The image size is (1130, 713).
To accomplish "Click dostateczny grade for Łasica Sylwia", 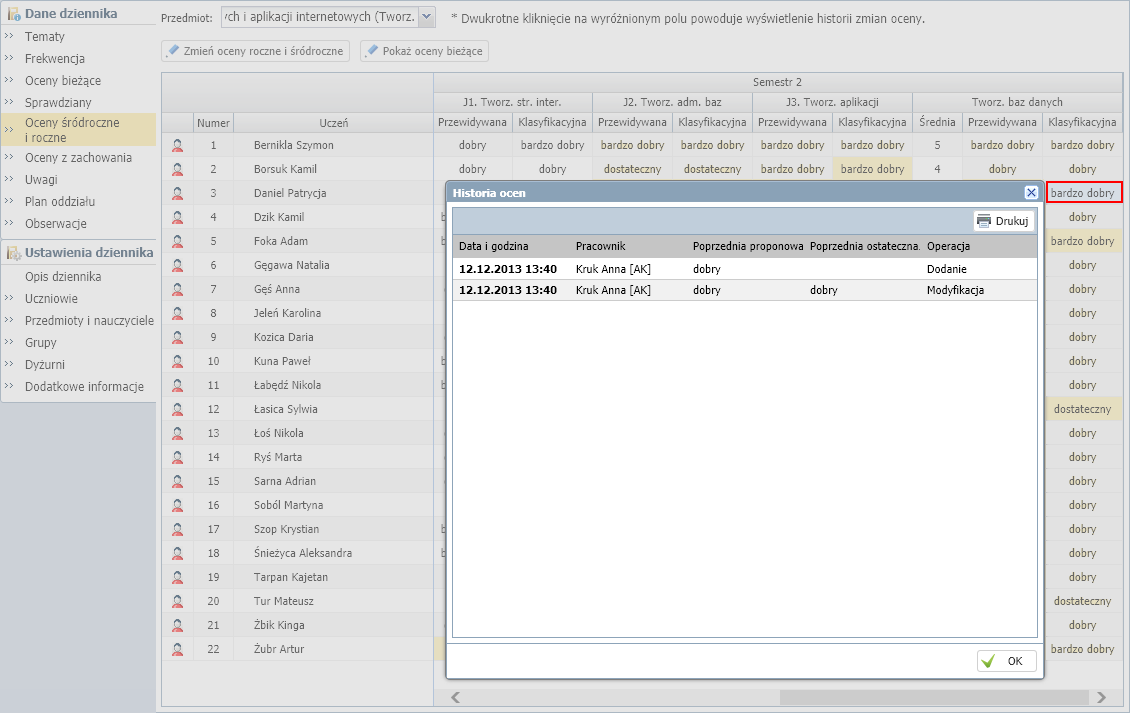I will coord(1082,409).
